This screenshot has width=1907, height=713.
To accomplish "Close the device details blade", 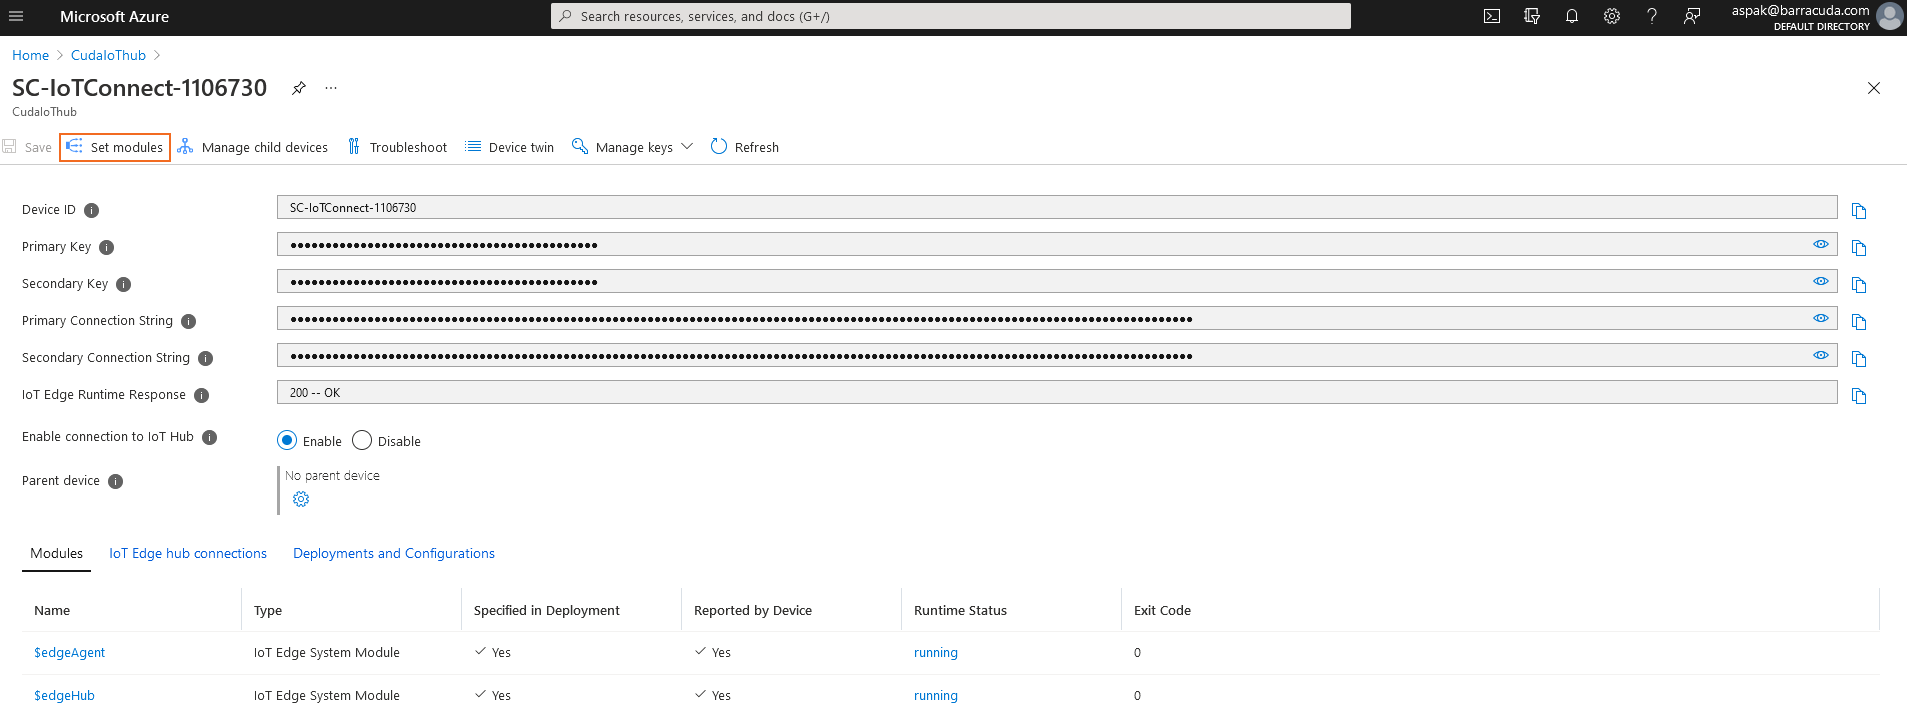I will click(1874, 88).
